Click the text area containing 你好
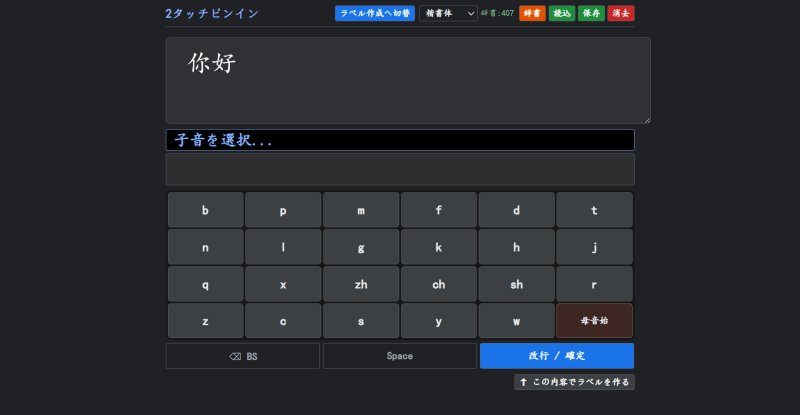800x415 pixels. coord(408,81)
